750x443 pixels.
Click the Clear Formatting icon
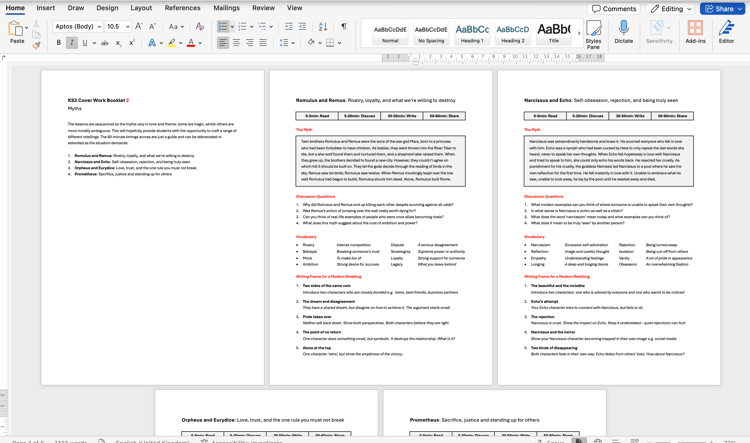click(200, 27)
